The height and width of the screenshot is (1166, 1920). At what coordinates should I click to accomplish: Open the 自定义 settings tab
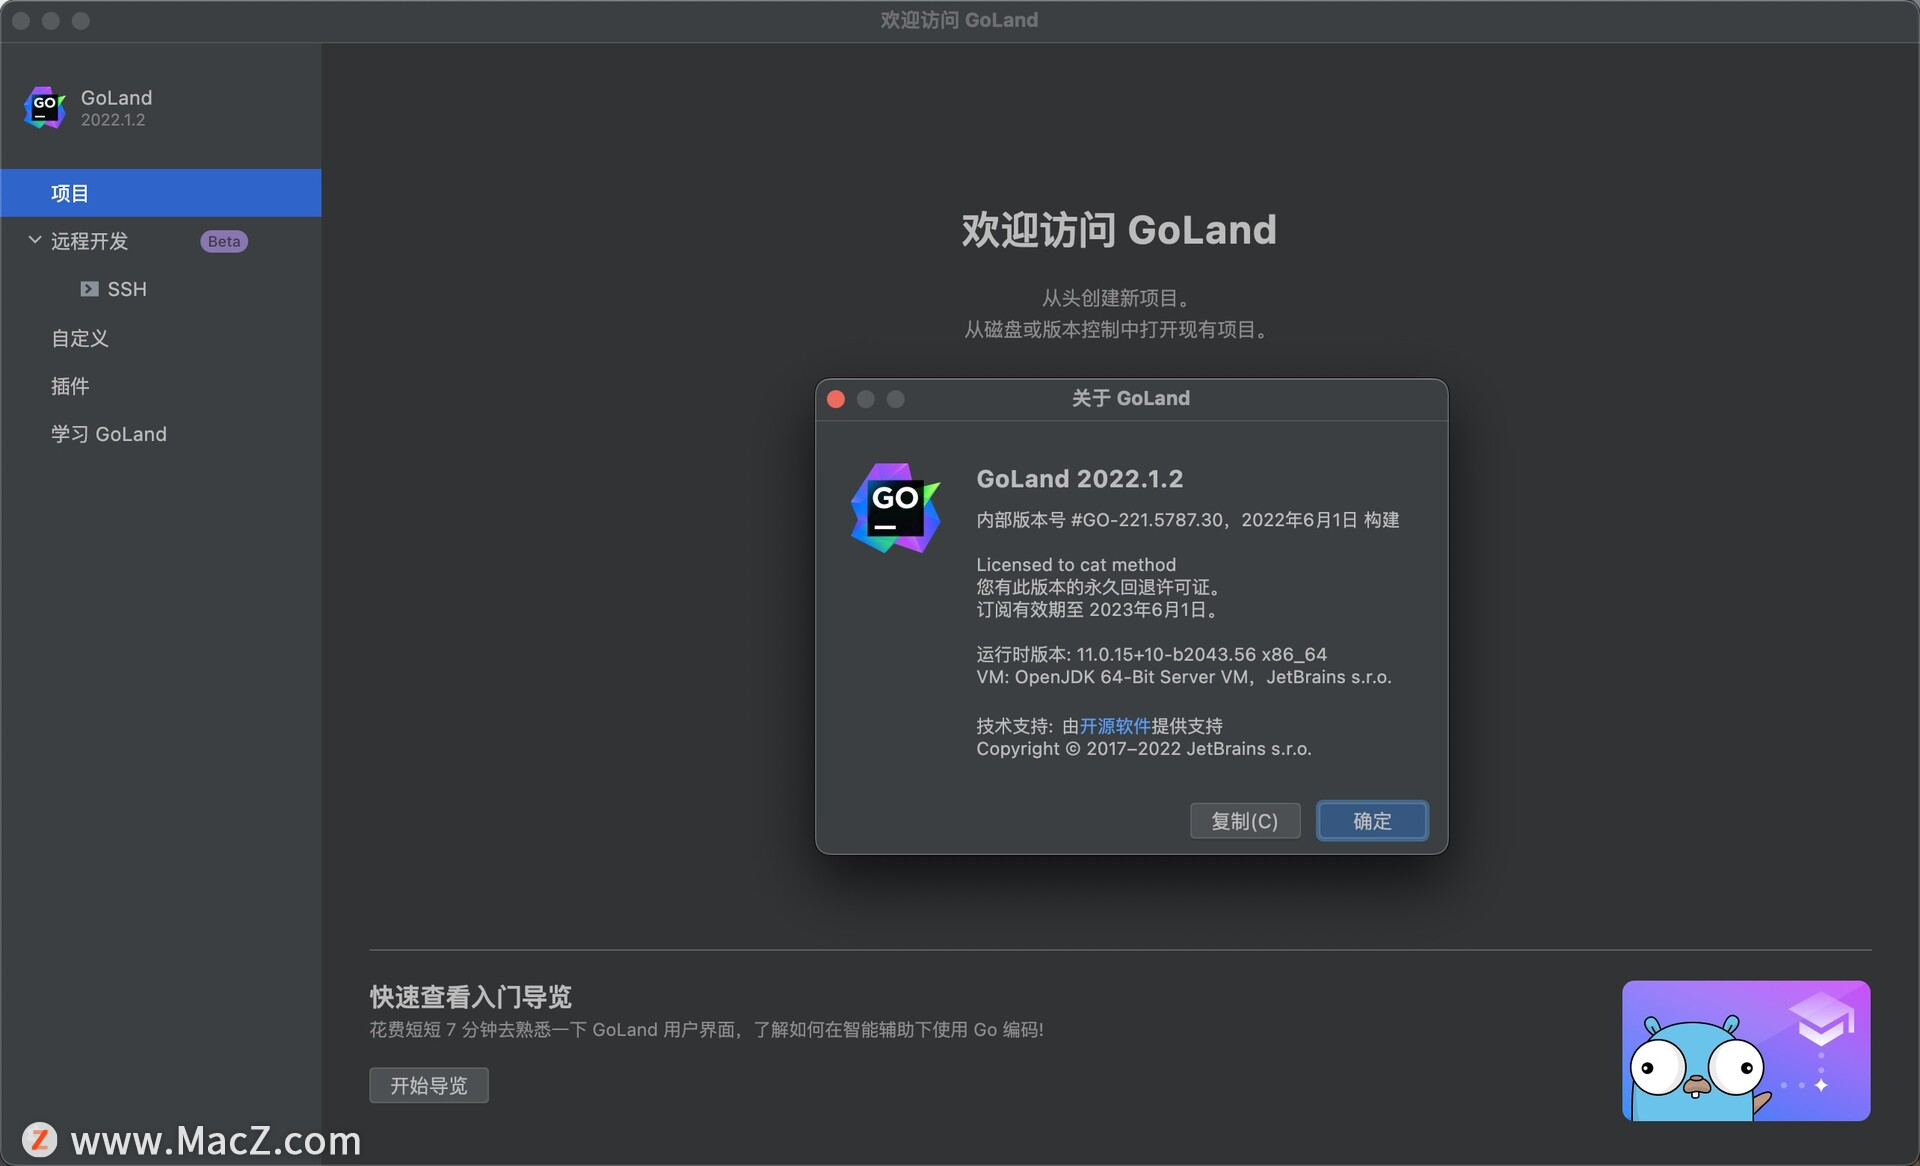pos(80,338)
